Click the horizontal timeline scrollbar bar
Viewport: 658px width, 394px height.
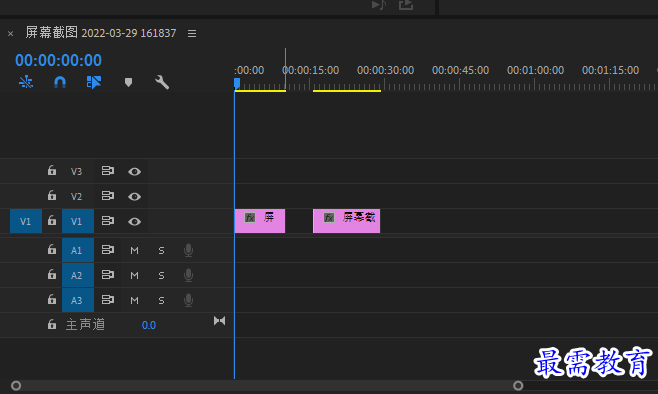pos(267,386)
